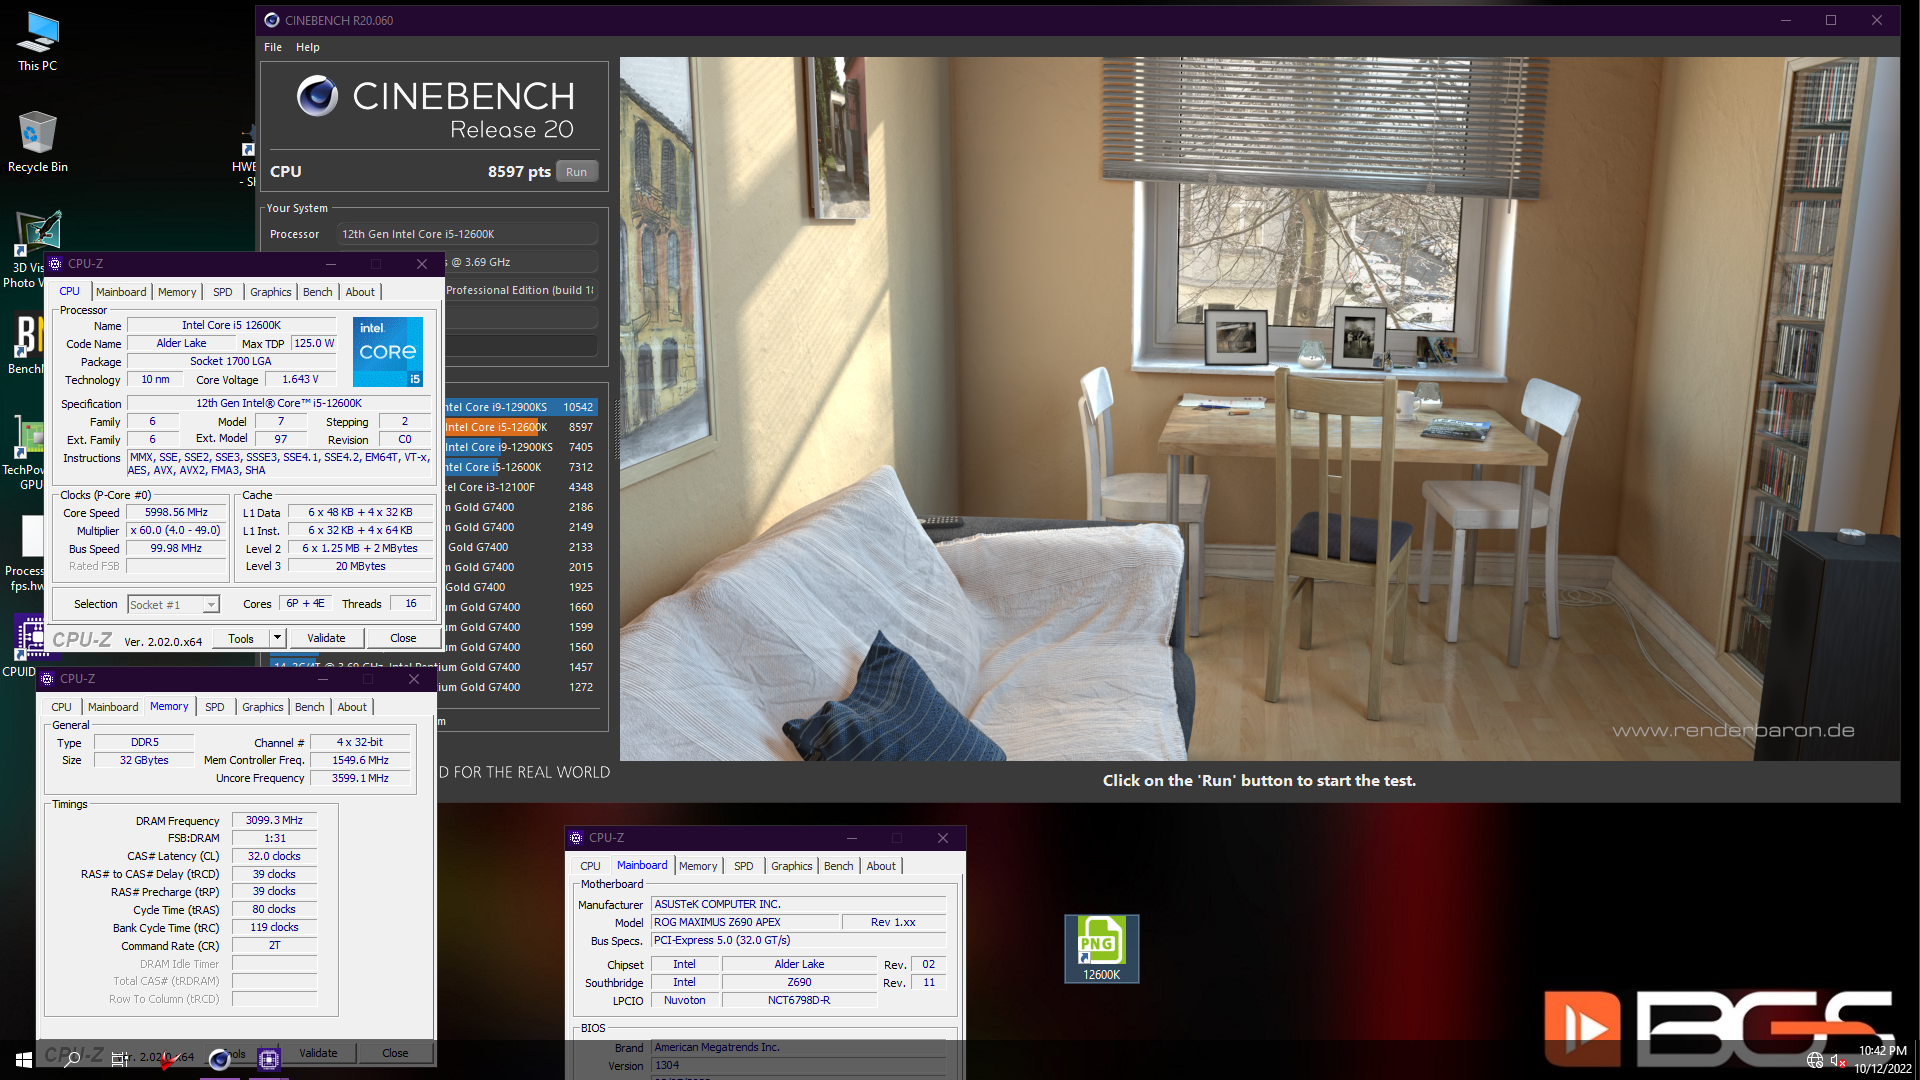Open About tab in Mainboard CPU-Z window
The image size is (1920, 1080).
pos(881,866)
